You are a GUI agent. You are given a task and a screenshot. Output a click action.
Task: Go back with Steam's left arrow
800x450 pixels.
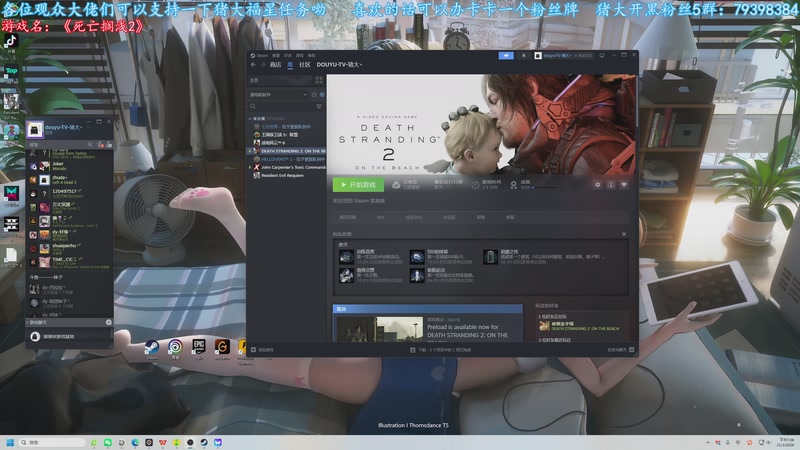254,65
